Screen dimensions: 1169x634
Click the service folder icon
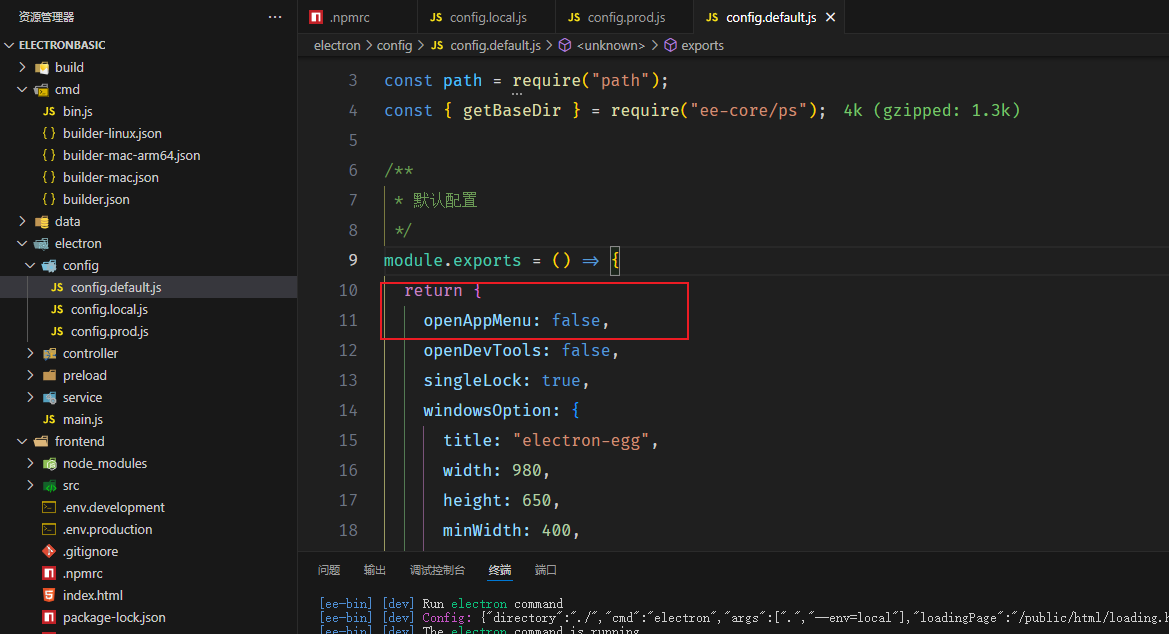(49, 398)
